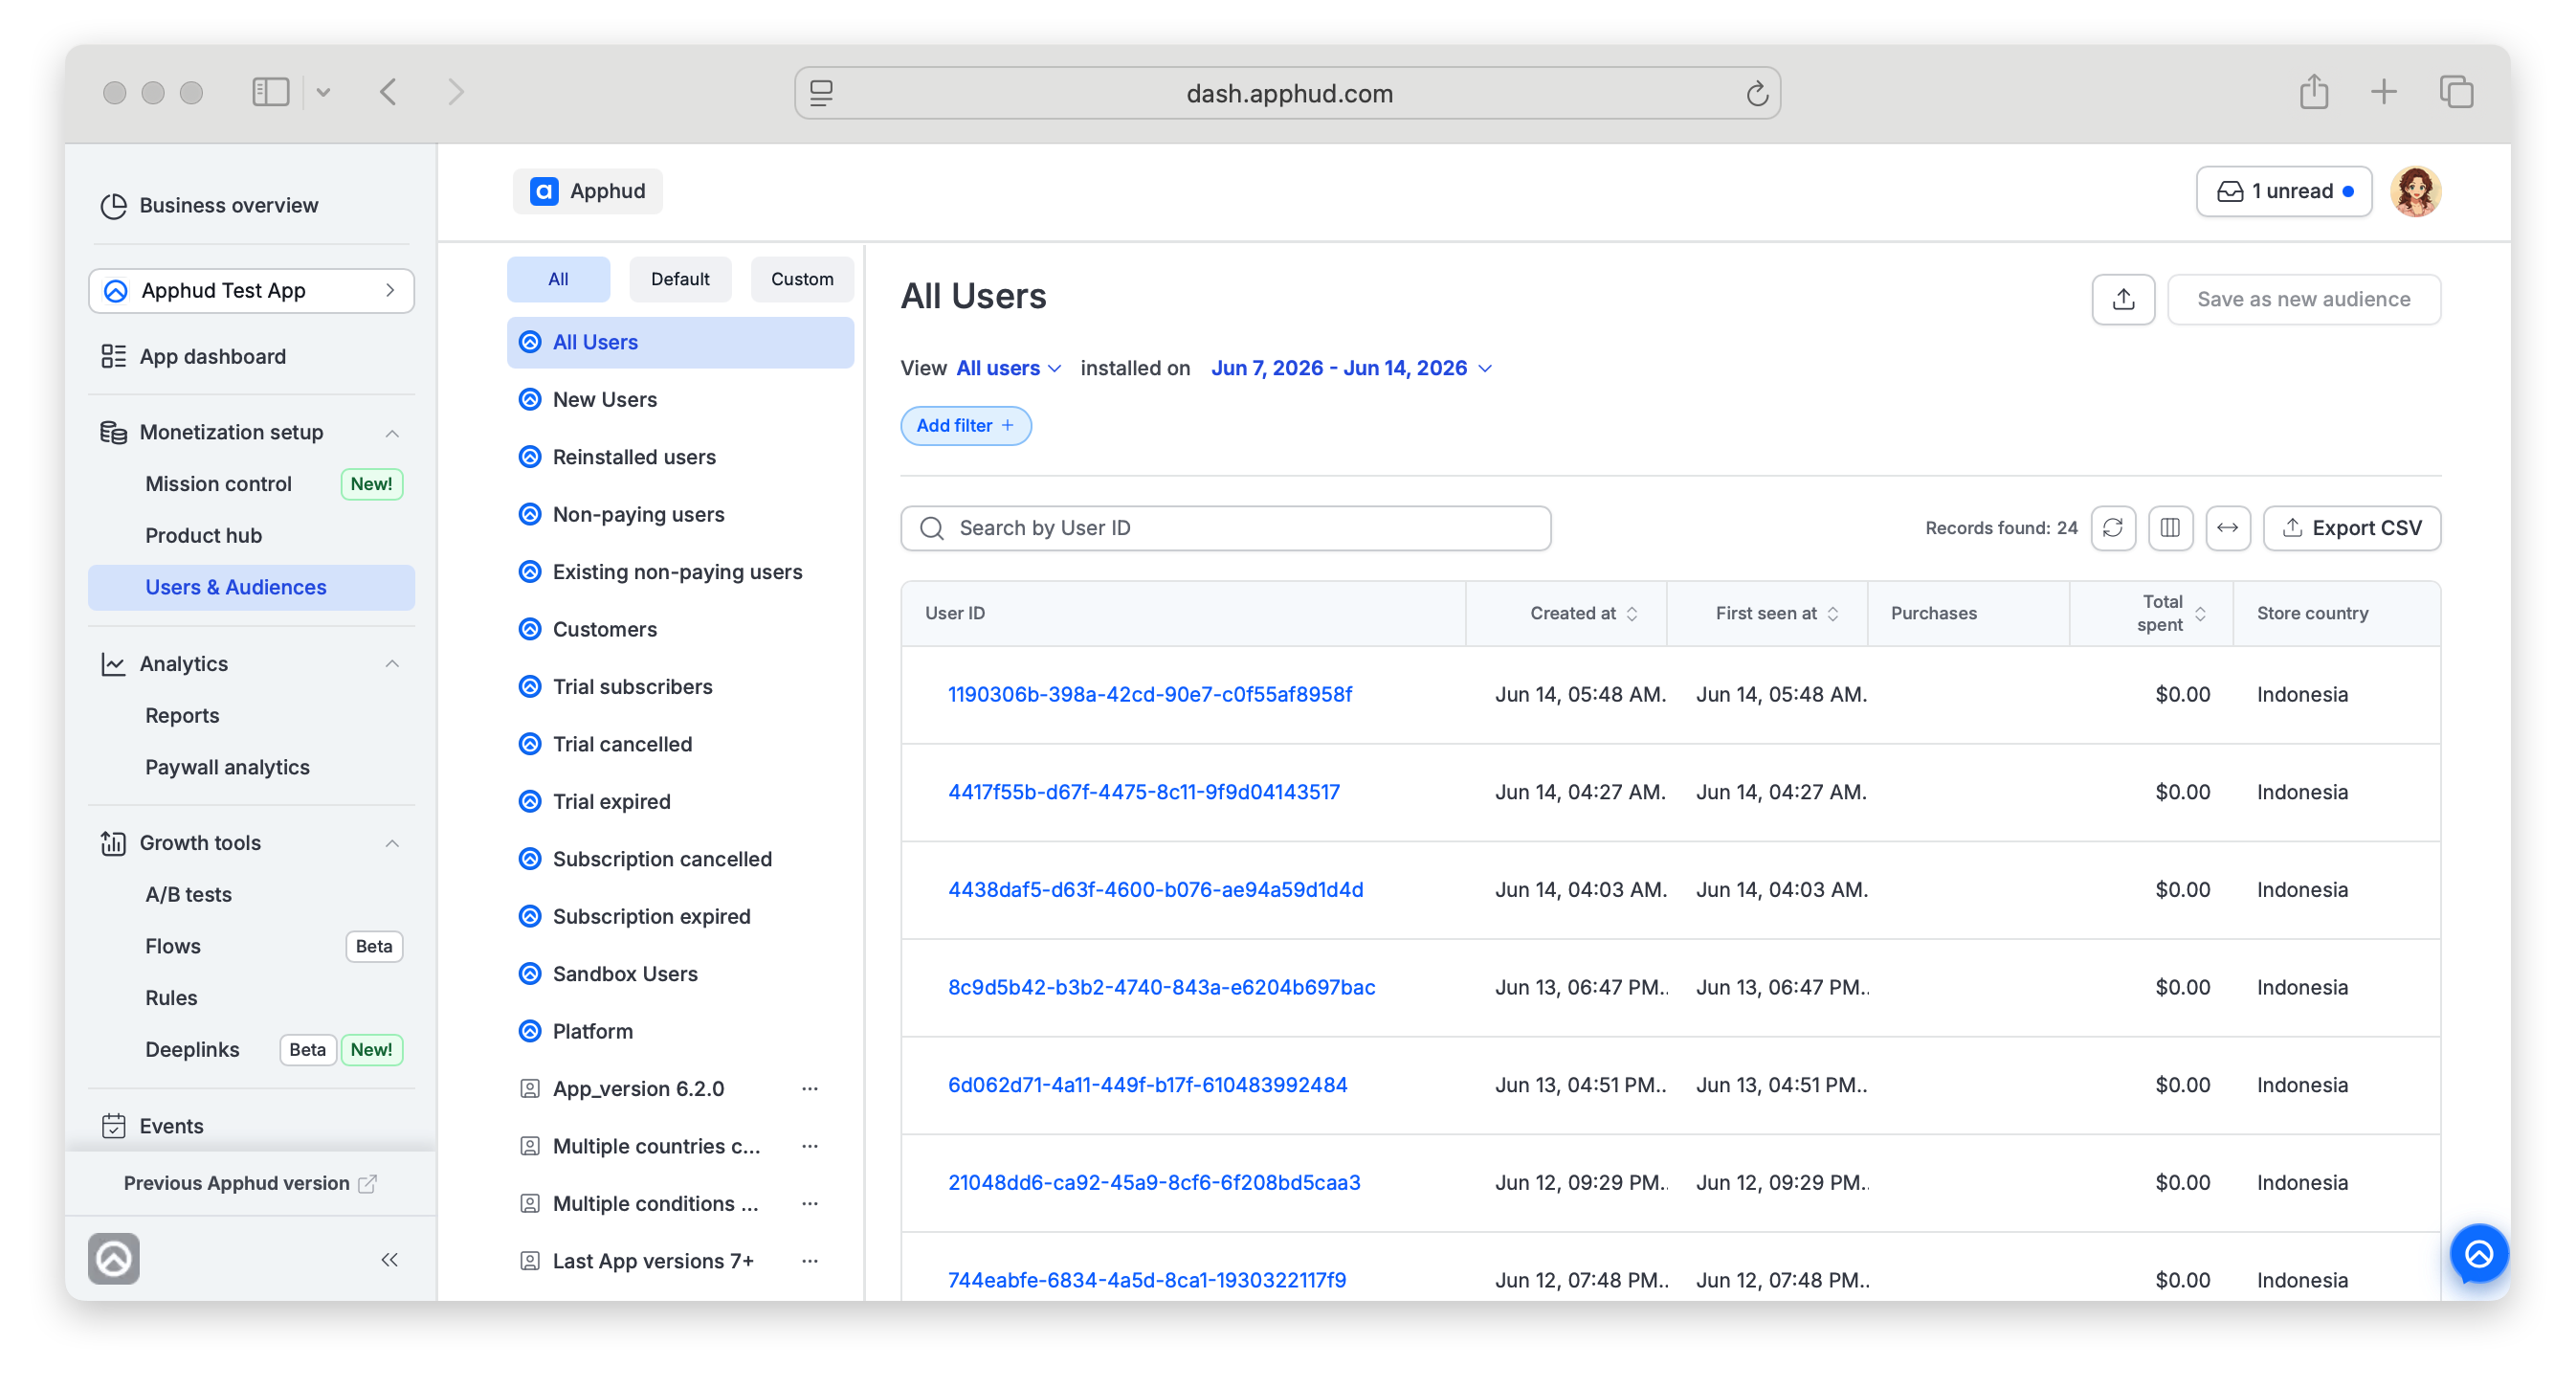Viewport: 2576px width, 1388px height.
Task: Reload the browser page
Action: pyautogui.click(x=1757, y=94)
